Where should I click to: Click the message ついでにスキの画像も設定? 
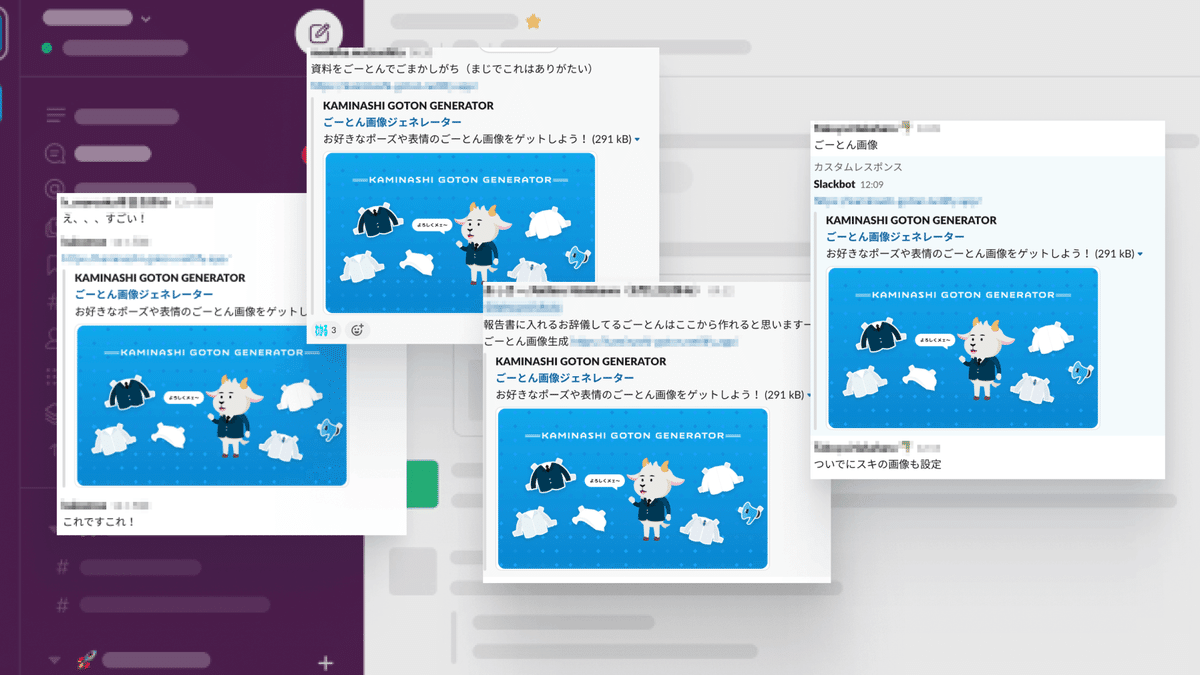878,464
